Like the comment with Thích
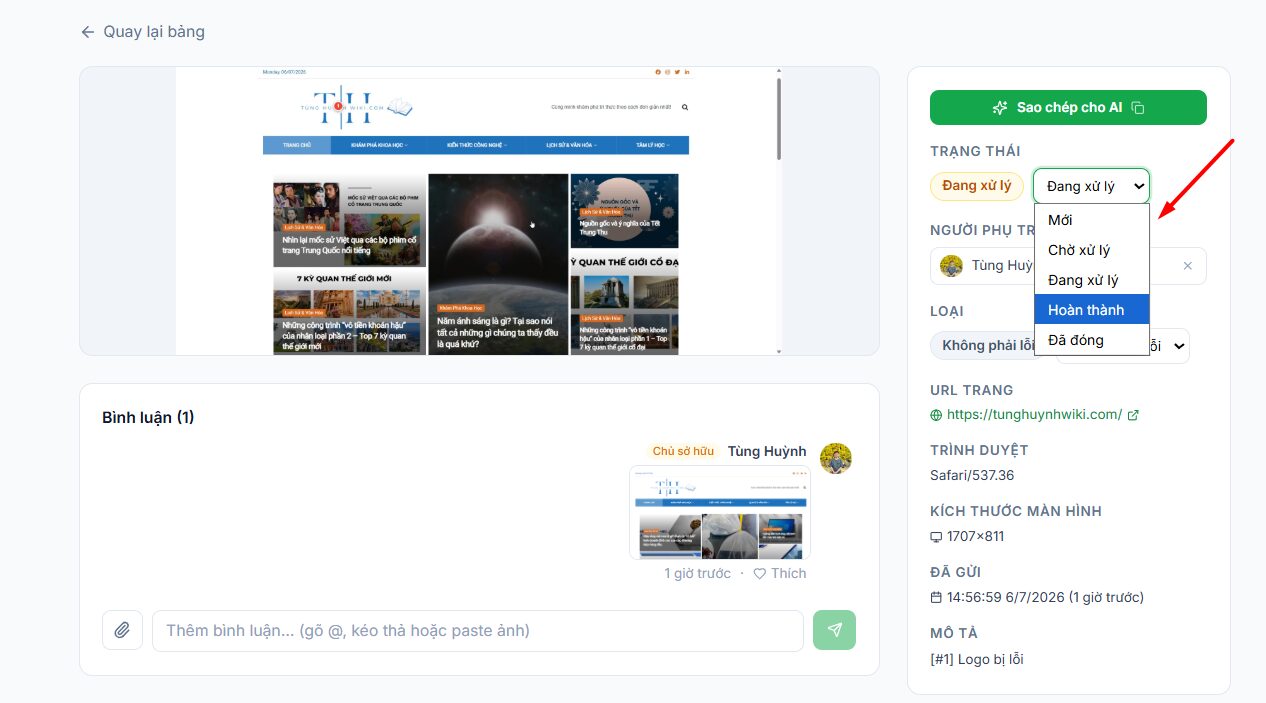Image resolution: width=1266 pixels, height=703 pixels. tap(780, 573)
